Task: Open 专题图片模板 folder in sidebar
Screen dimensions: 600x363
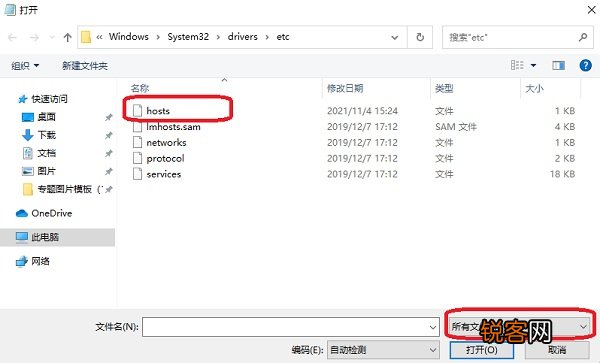Action: coord(64,189)
